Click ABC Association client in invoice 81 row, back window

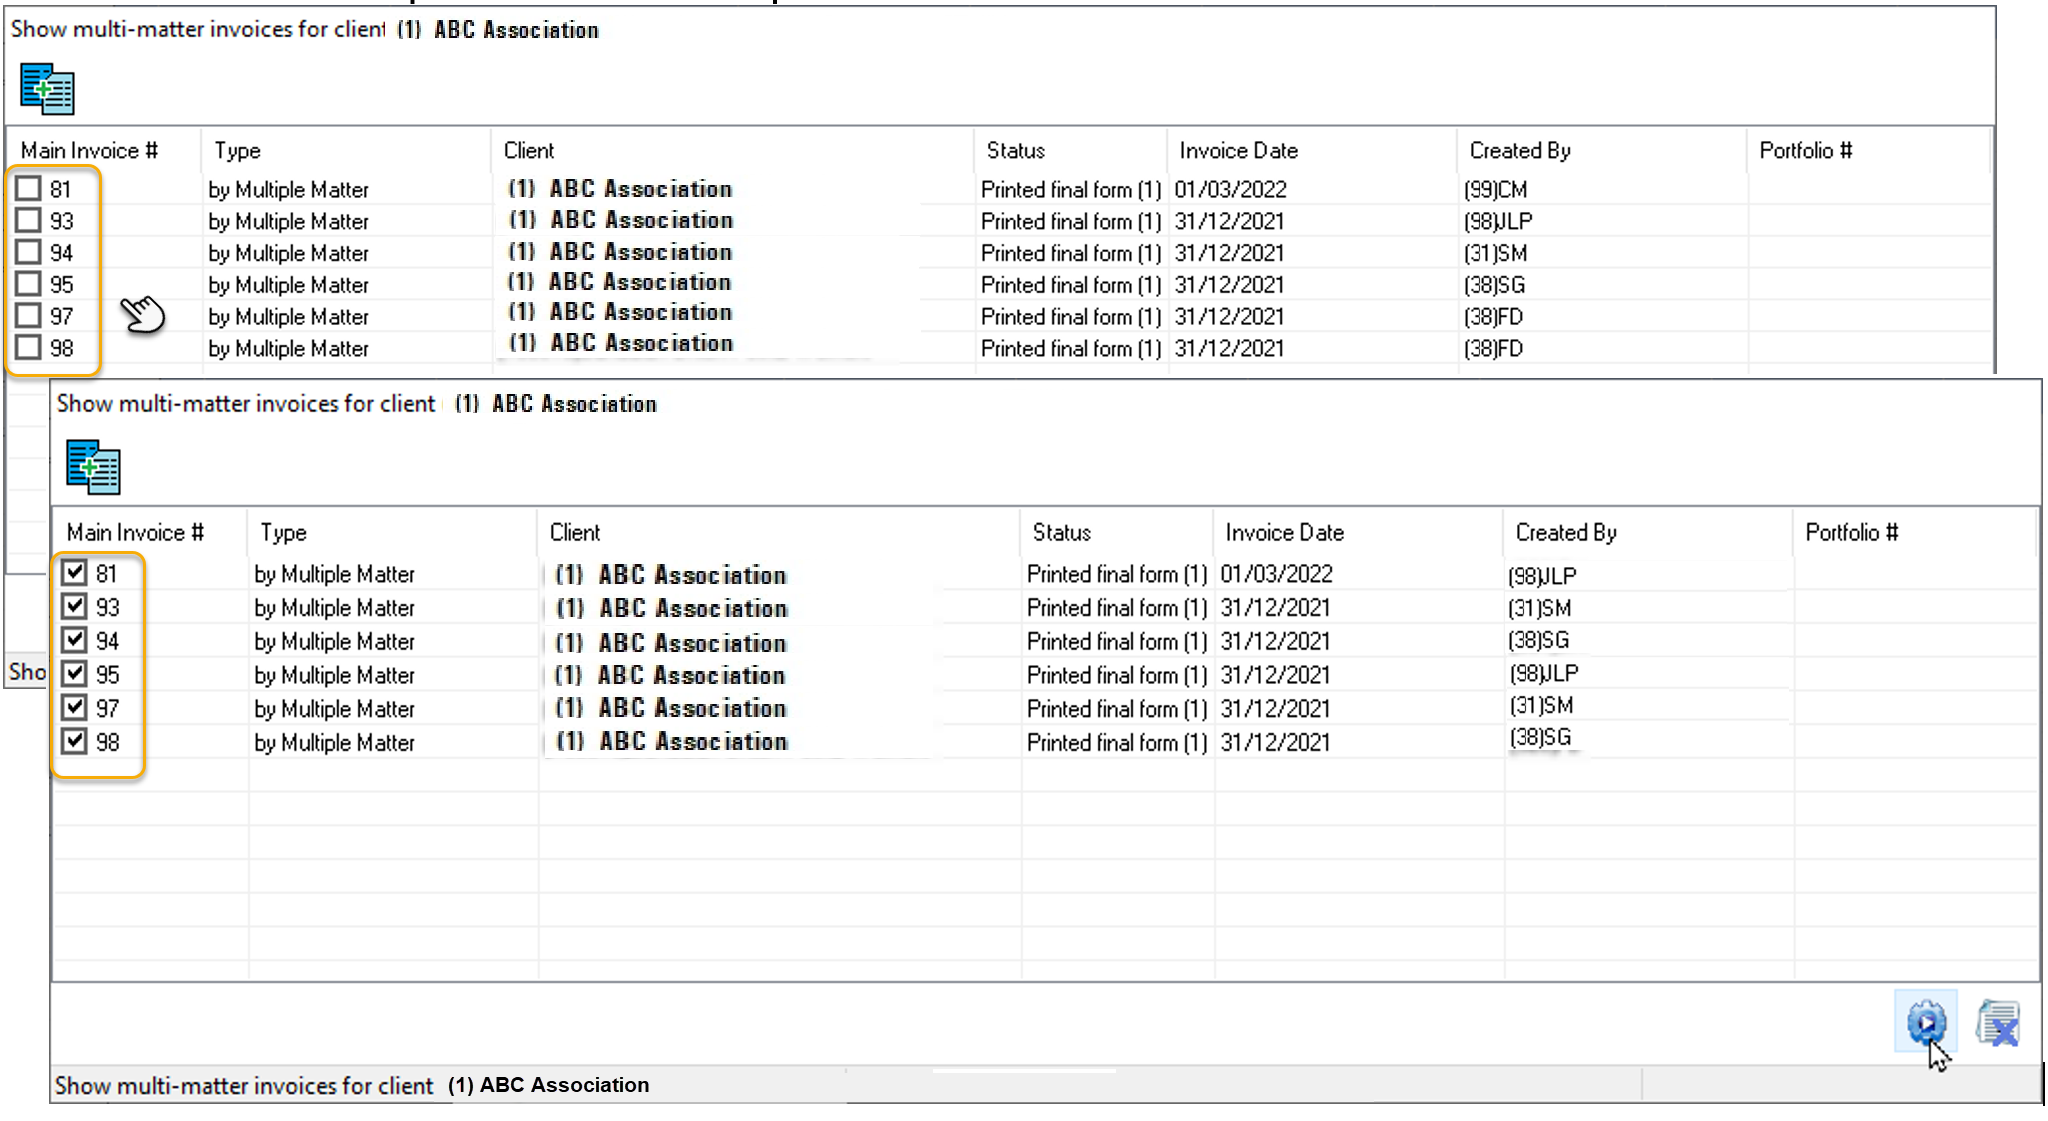click(x=620, y=189)
